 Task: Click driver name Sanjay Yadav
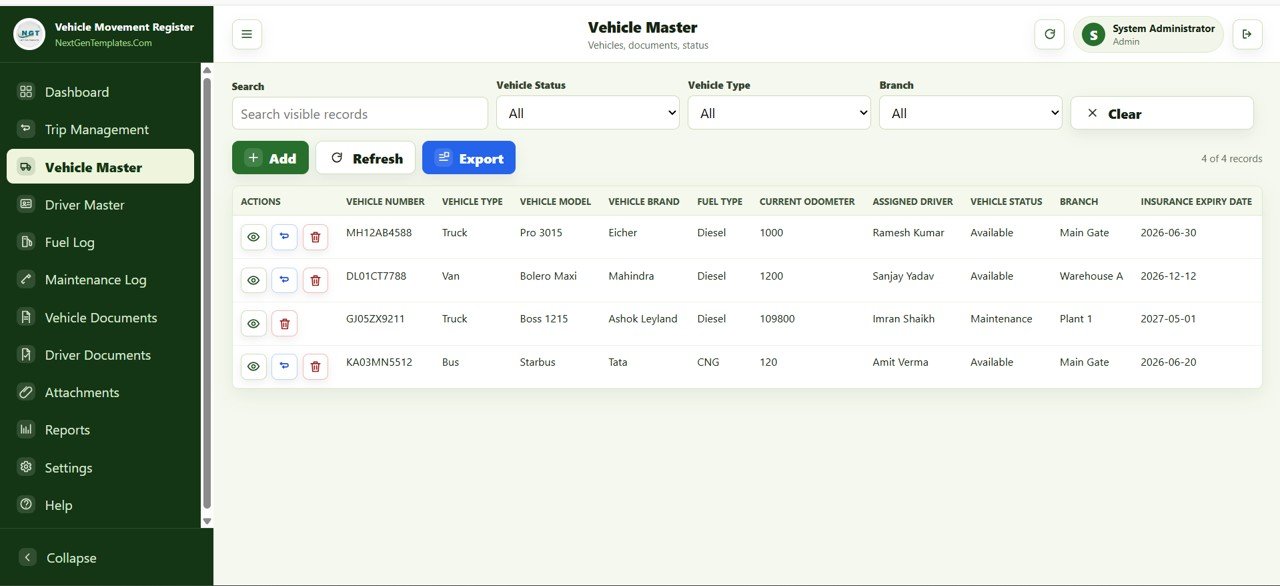(903, 276)
